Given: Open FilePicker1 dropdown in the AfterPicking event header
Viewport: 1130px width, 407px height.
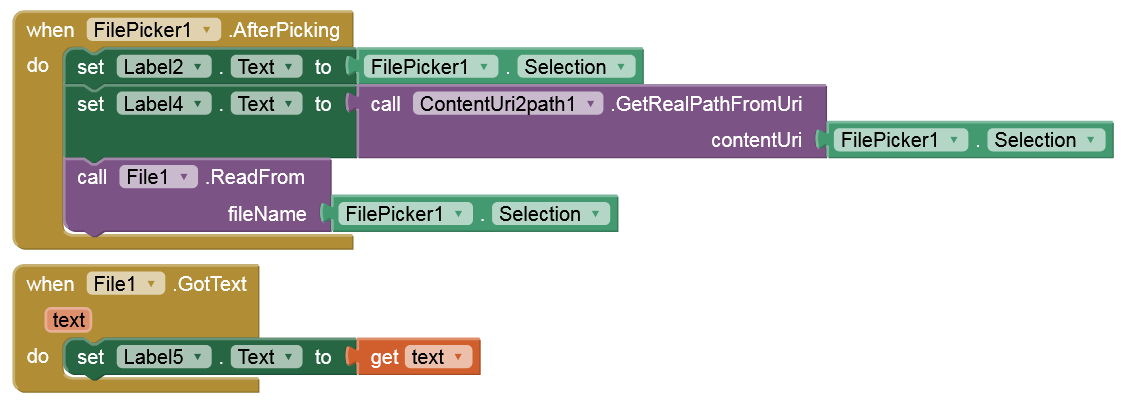Looking at the screenshot, I should pyautogui.click(x=206, y=30).
